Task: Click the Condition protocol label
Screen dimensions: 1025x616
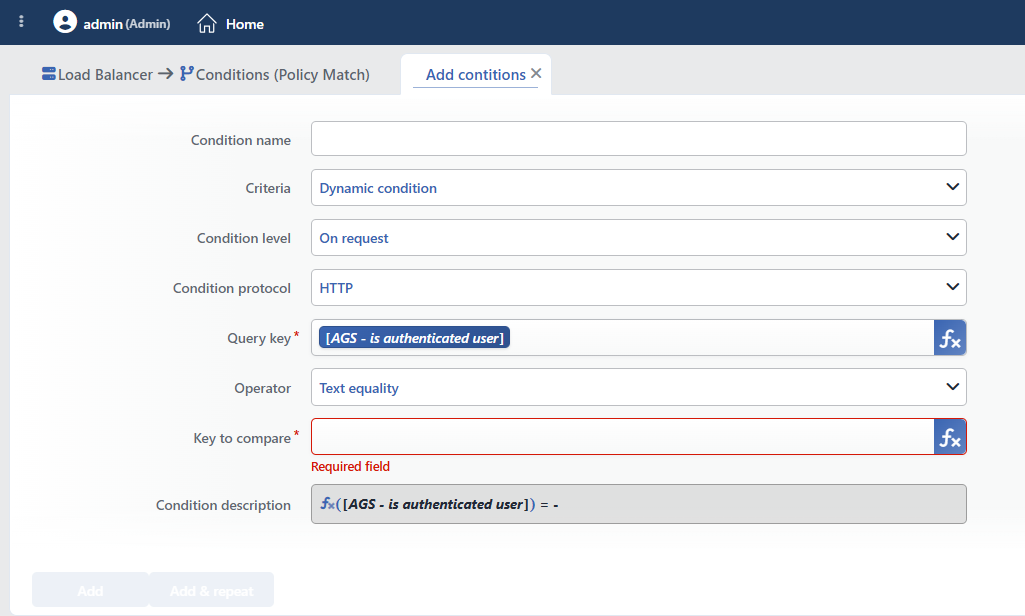Action: tap(231, 288)
